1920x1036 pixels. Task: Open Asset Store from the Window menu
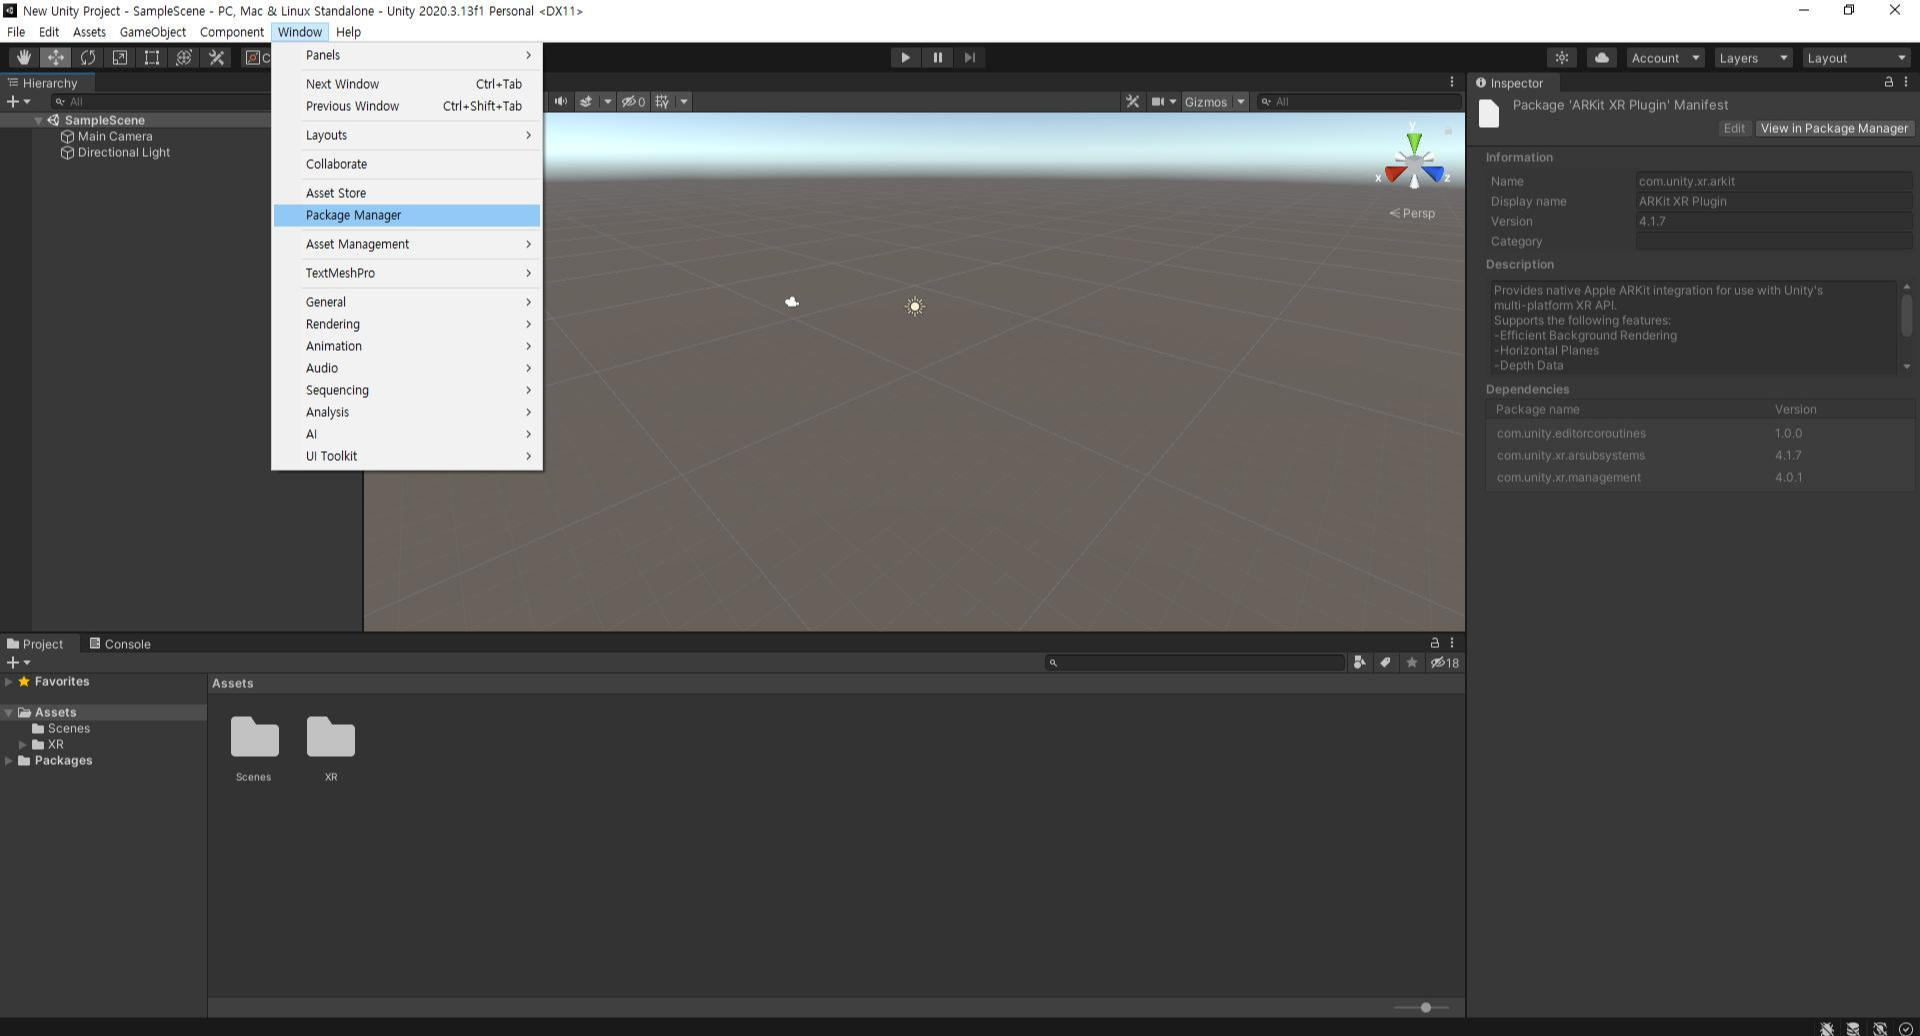pyautogui.click(x=407, y=193)
